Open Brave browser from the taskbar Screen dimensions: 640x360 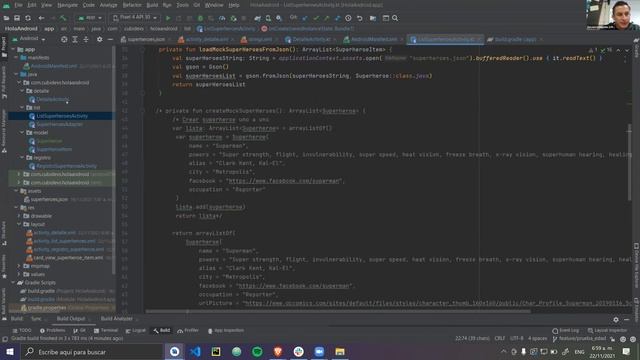(x=278, y=351)
